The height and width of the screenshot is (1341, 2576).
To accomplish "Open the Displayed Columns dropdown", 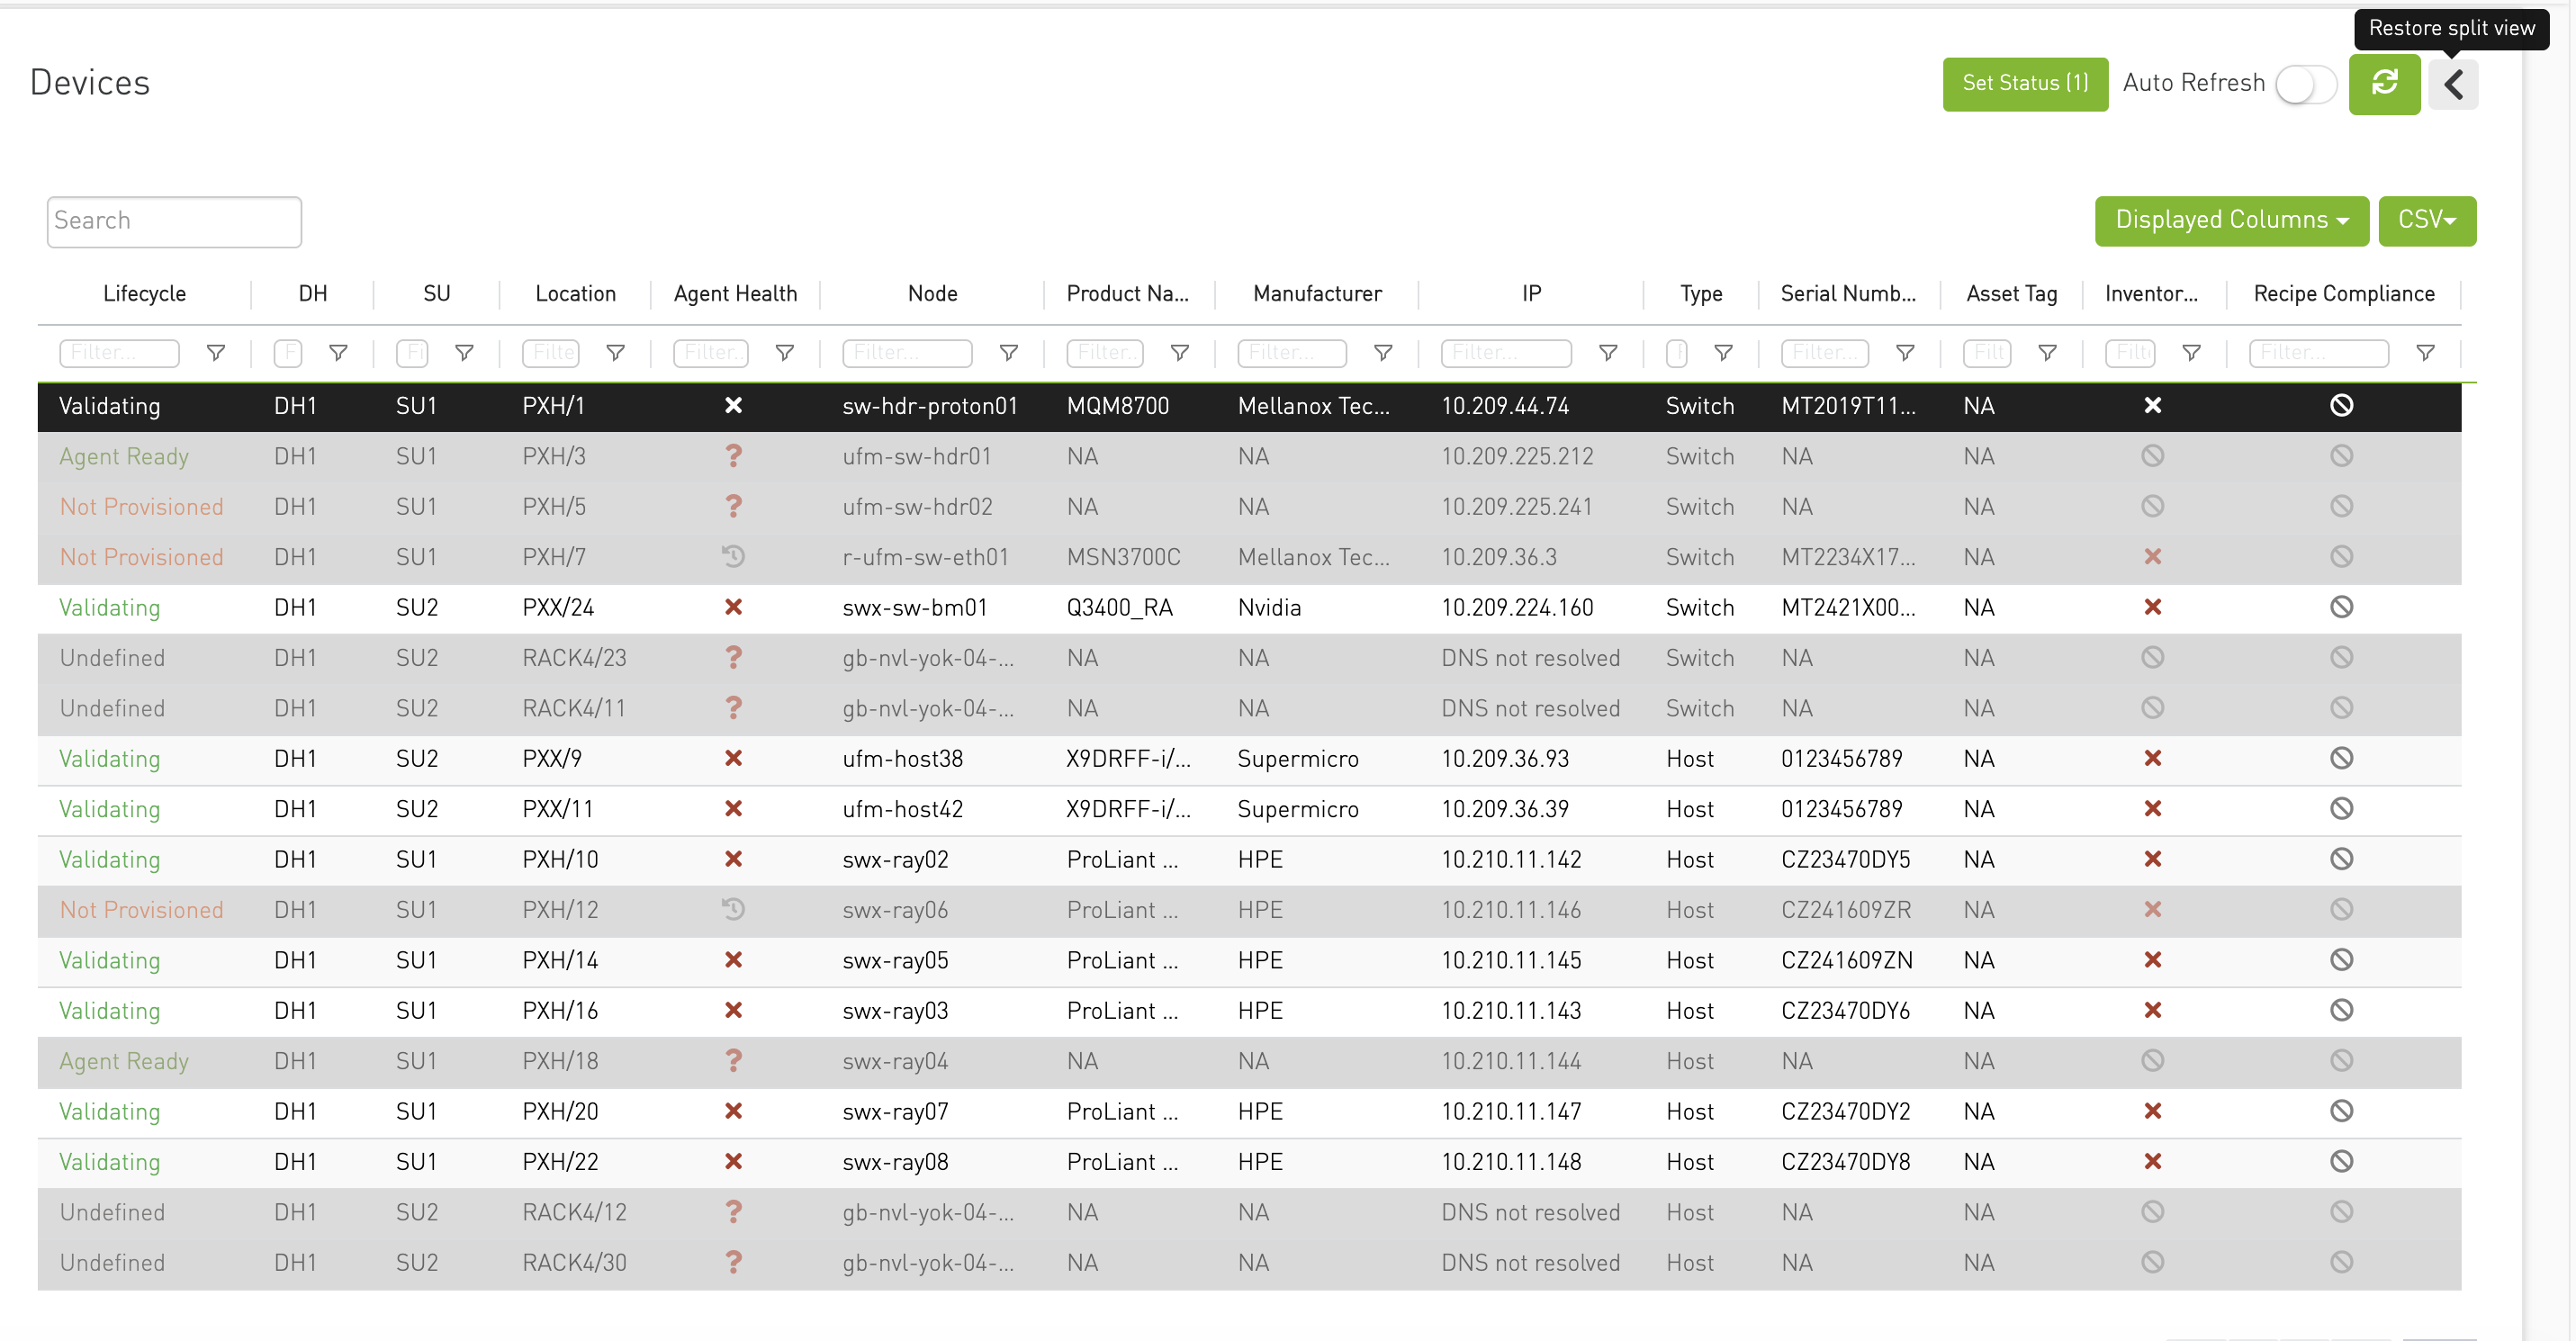I will pyautogui.click(x=2231, y=220).
